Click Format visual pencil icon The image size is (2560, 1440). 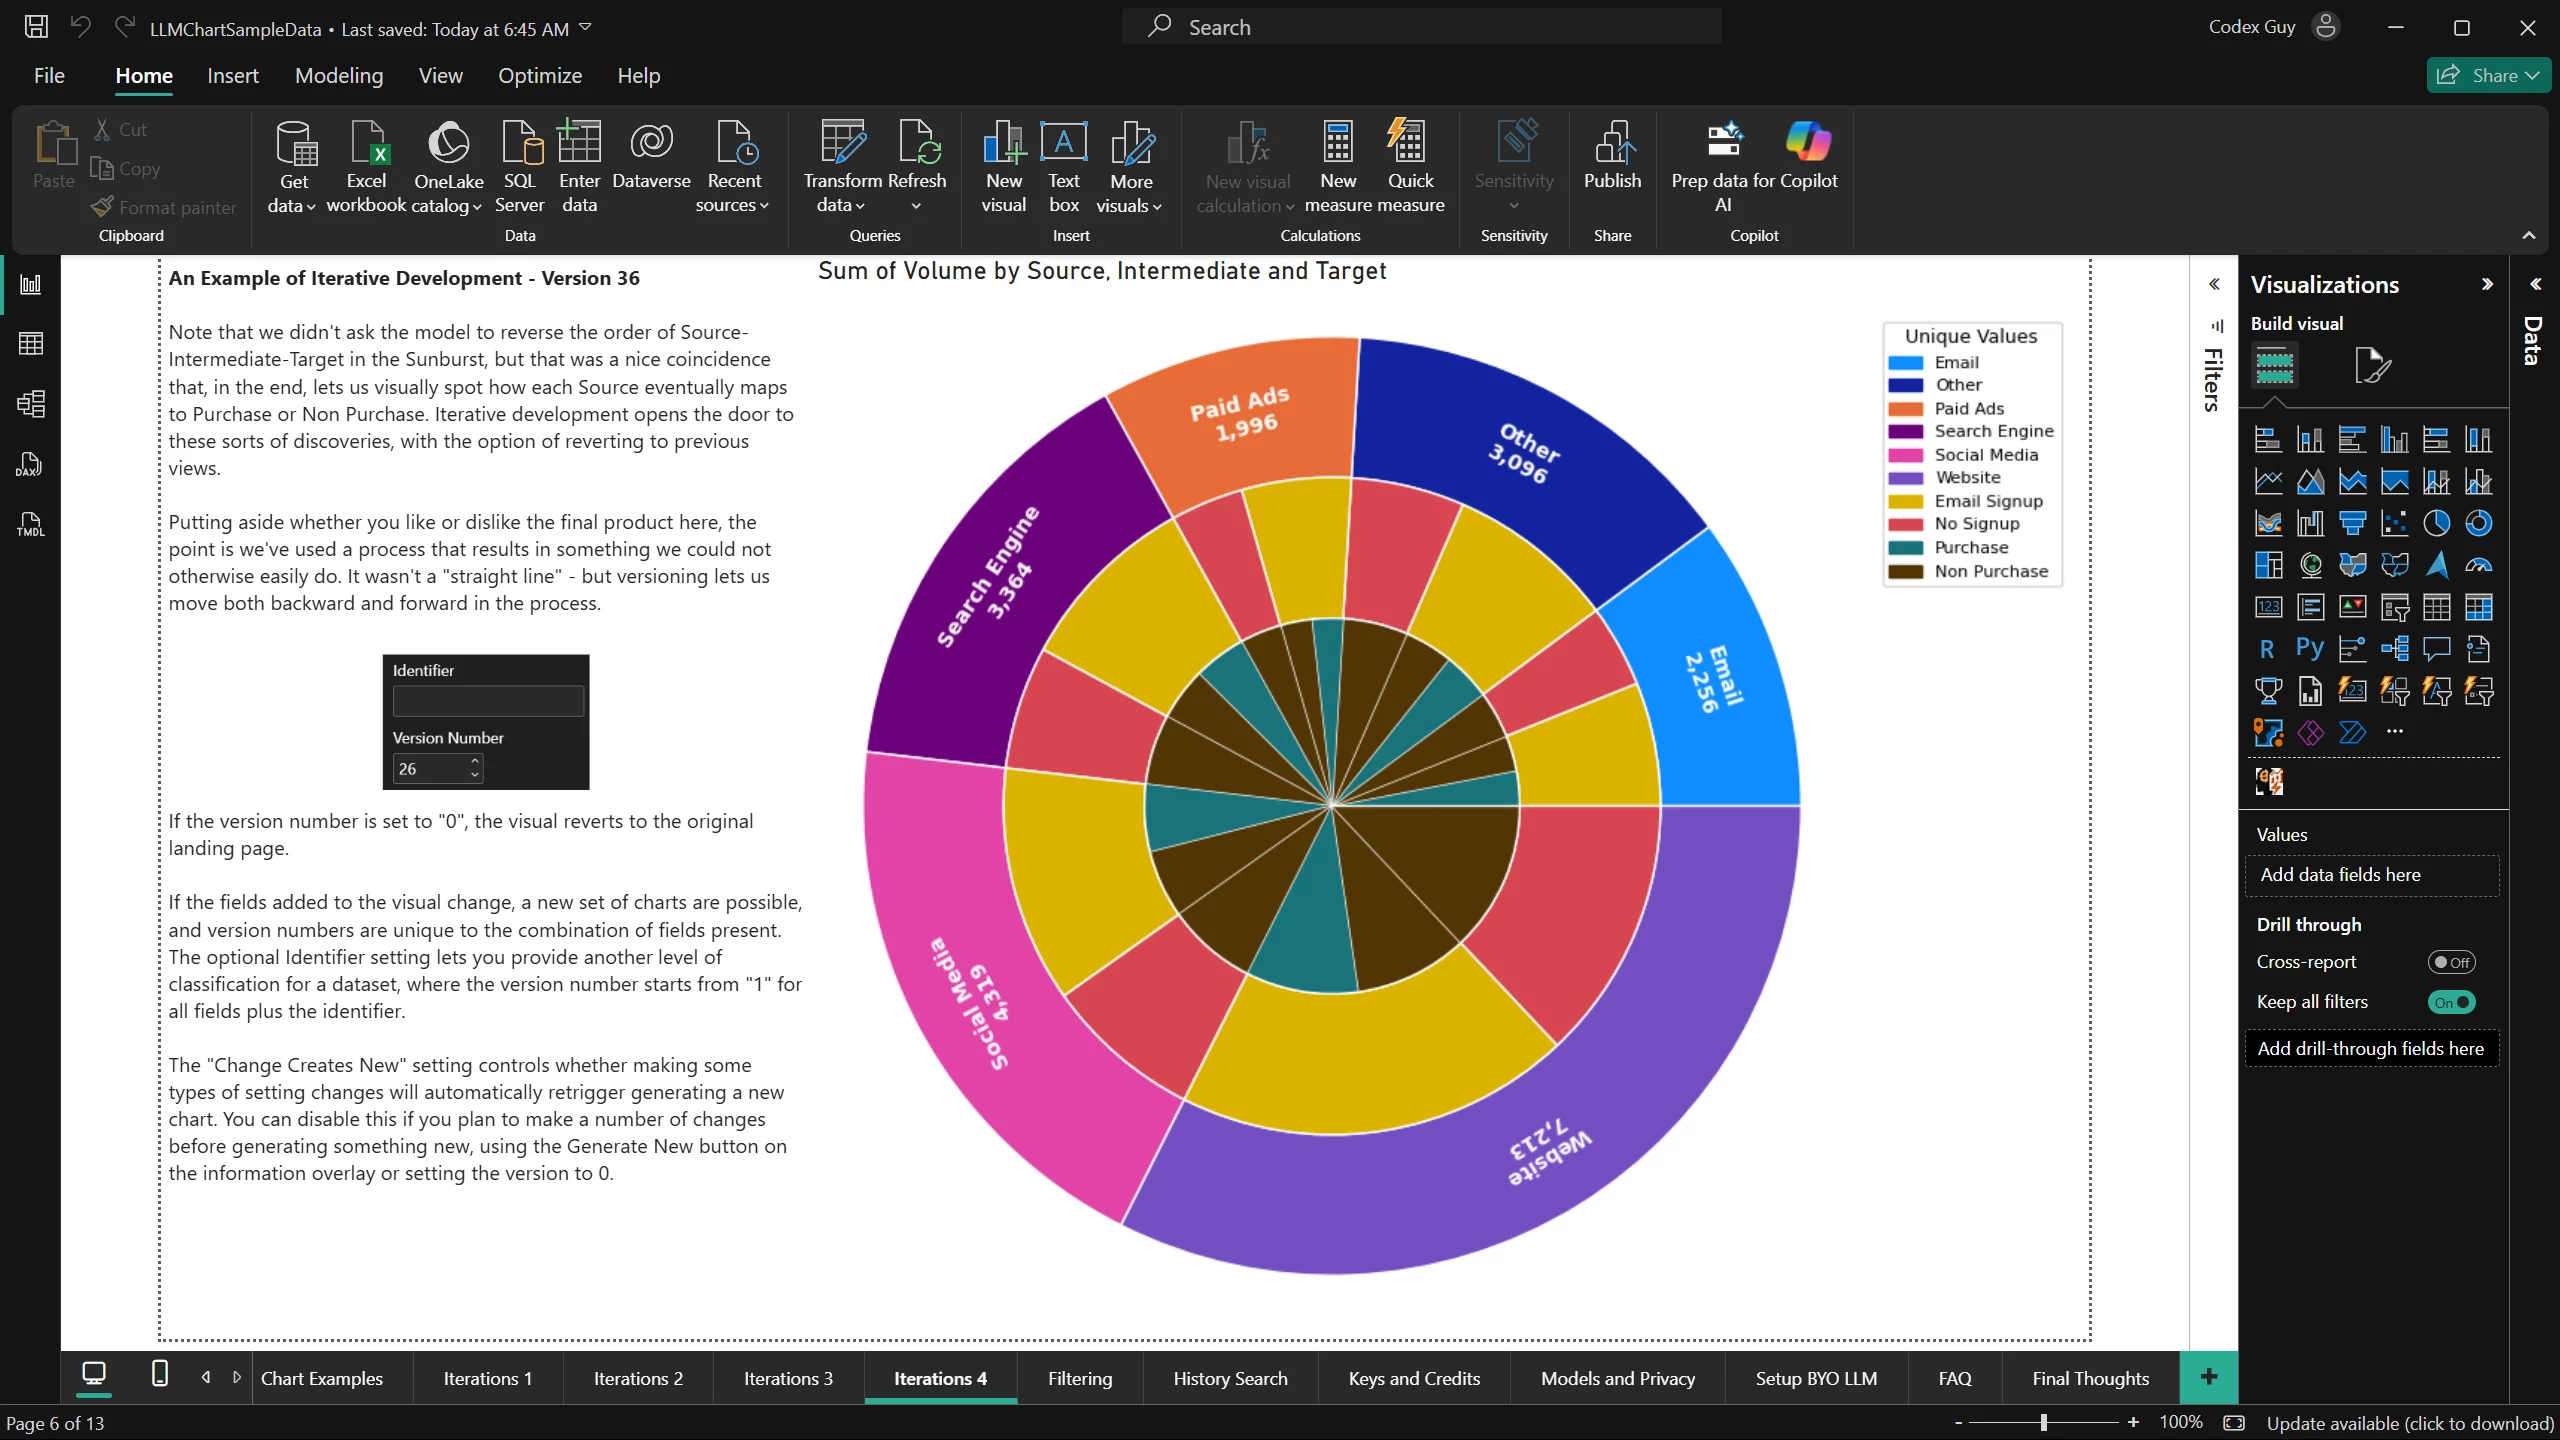pos(2372,365)
